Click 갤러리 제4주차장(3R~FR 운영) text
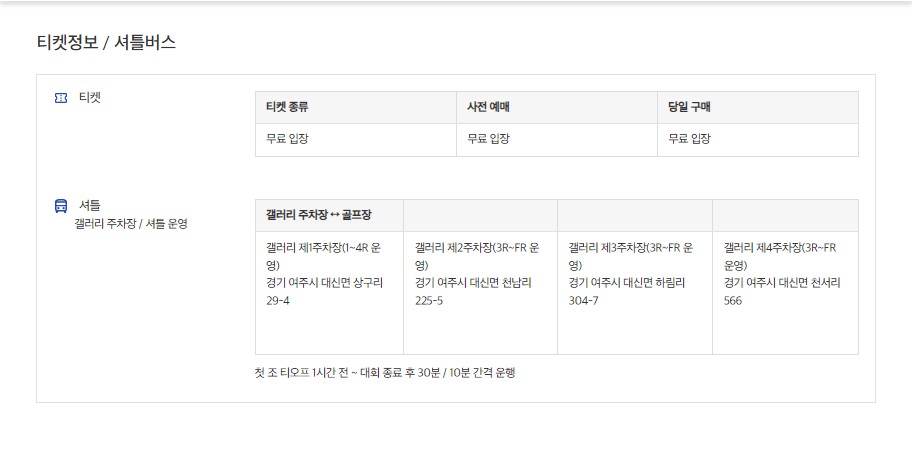Image resolution: width=912 pixels, height=456 pixels. coord(780,256)
